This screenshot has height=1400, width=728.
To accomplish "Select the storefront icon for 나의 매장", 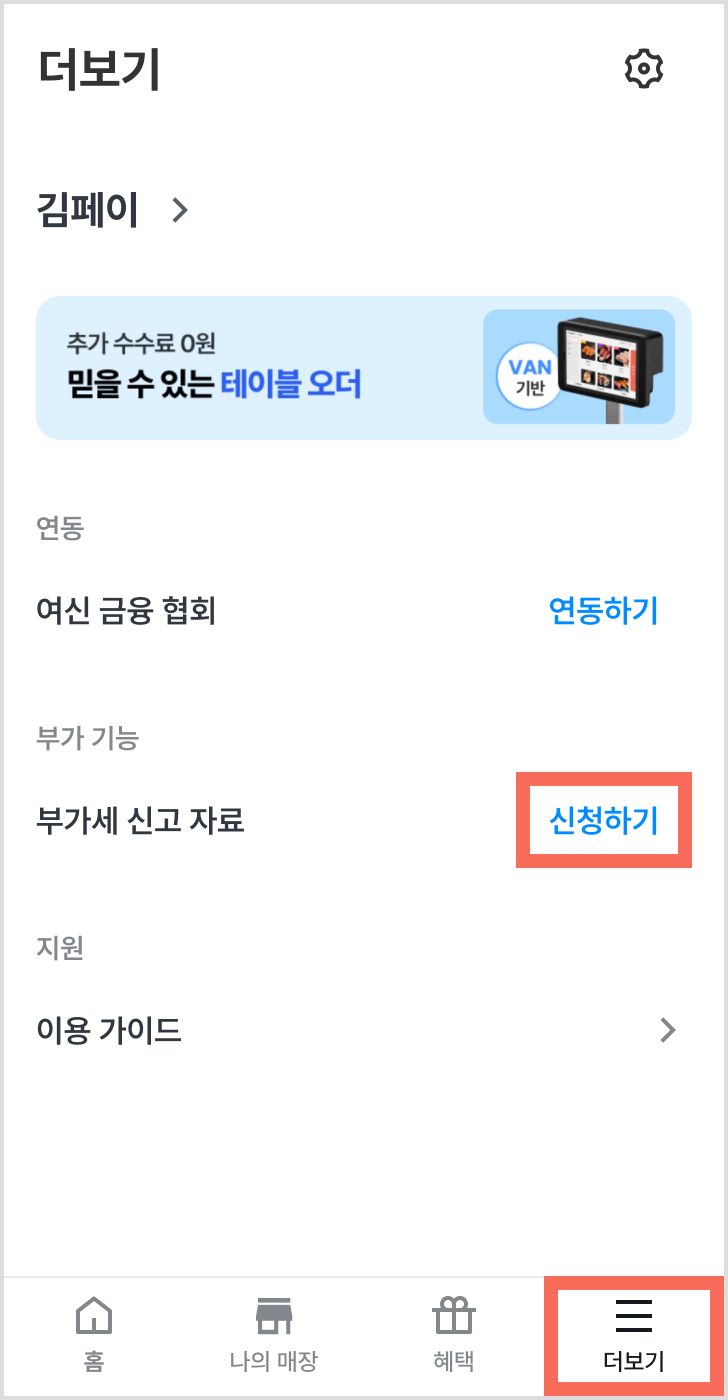I will click(x=273, y=1316).
